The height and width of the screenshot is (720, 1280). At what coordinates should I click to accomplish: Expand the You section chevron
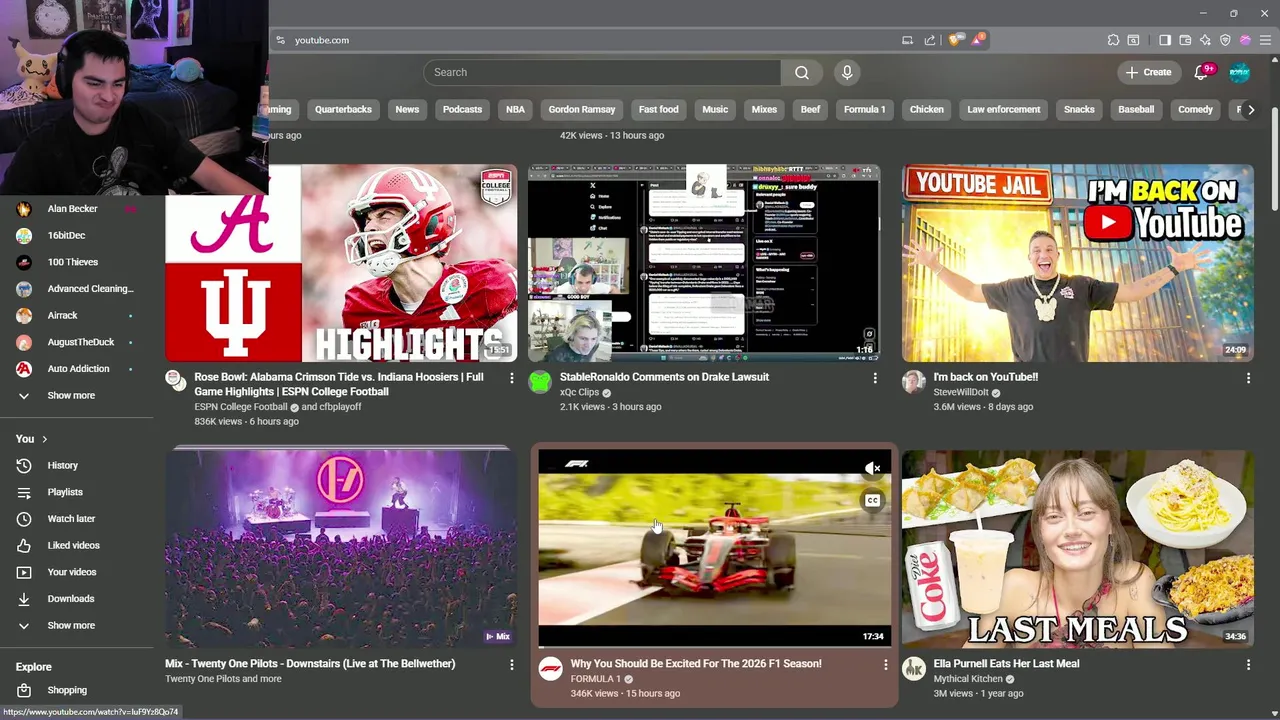44,439
